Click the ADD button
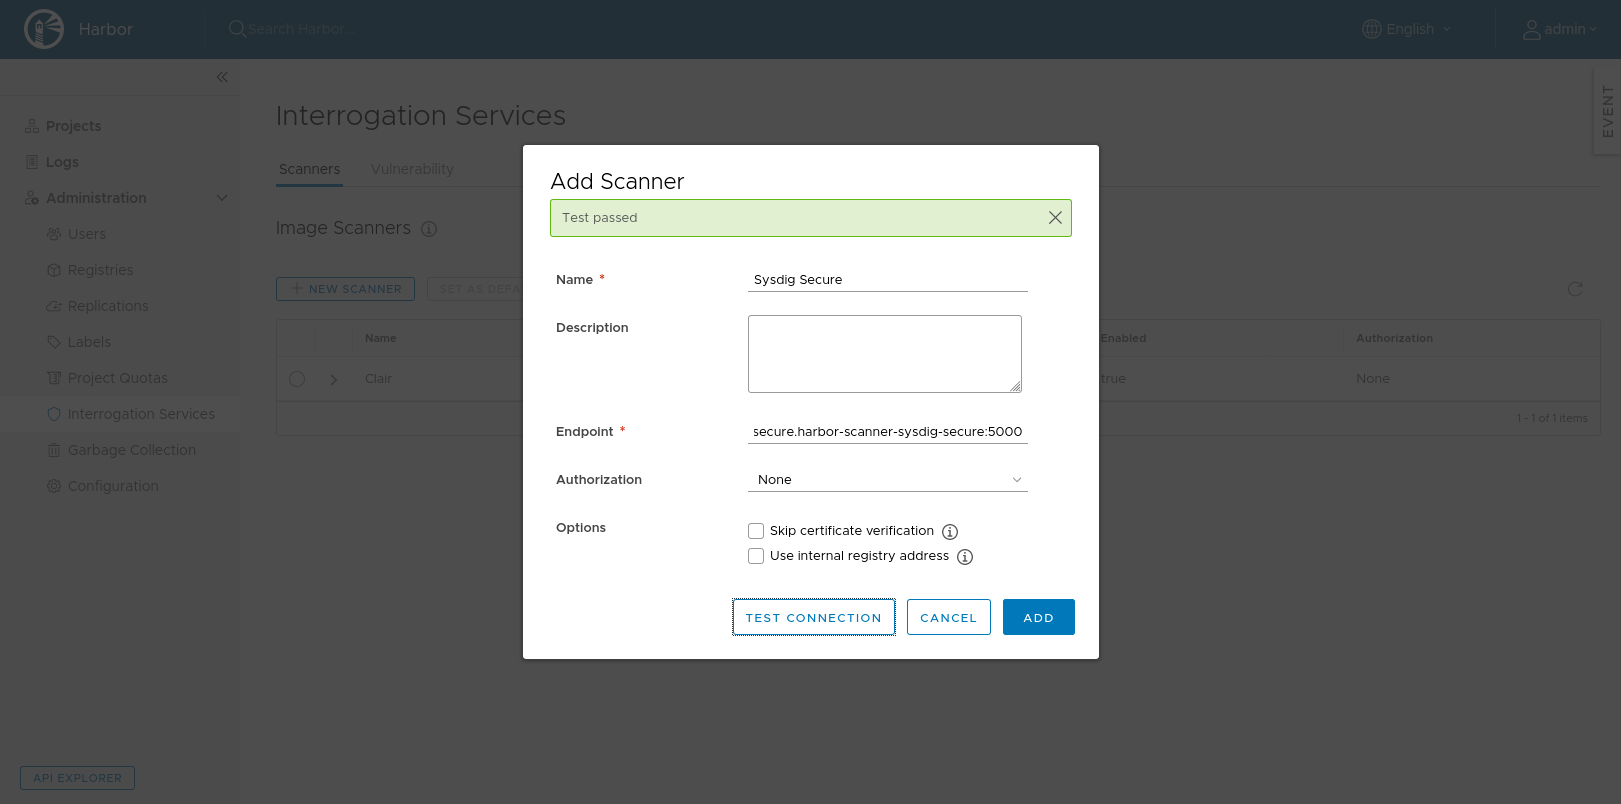This screenshot has width=1621, height=804. pyautogui.click(x=1039, y=617)
